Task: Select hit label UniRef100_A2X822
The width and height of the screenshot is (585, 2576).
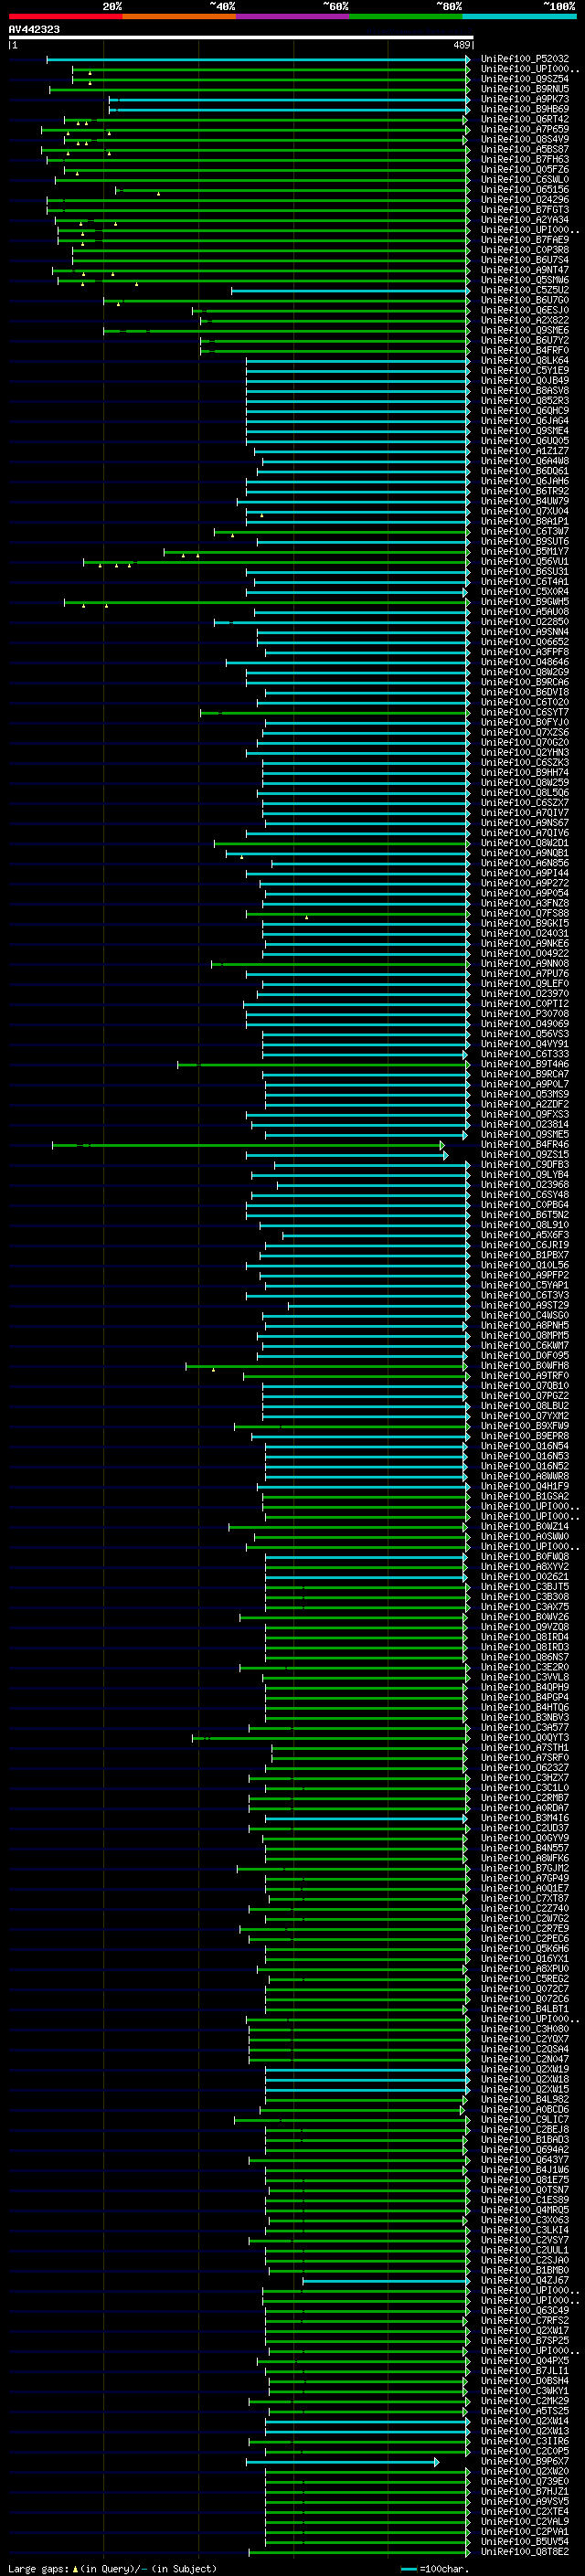Action: point(525,320)
